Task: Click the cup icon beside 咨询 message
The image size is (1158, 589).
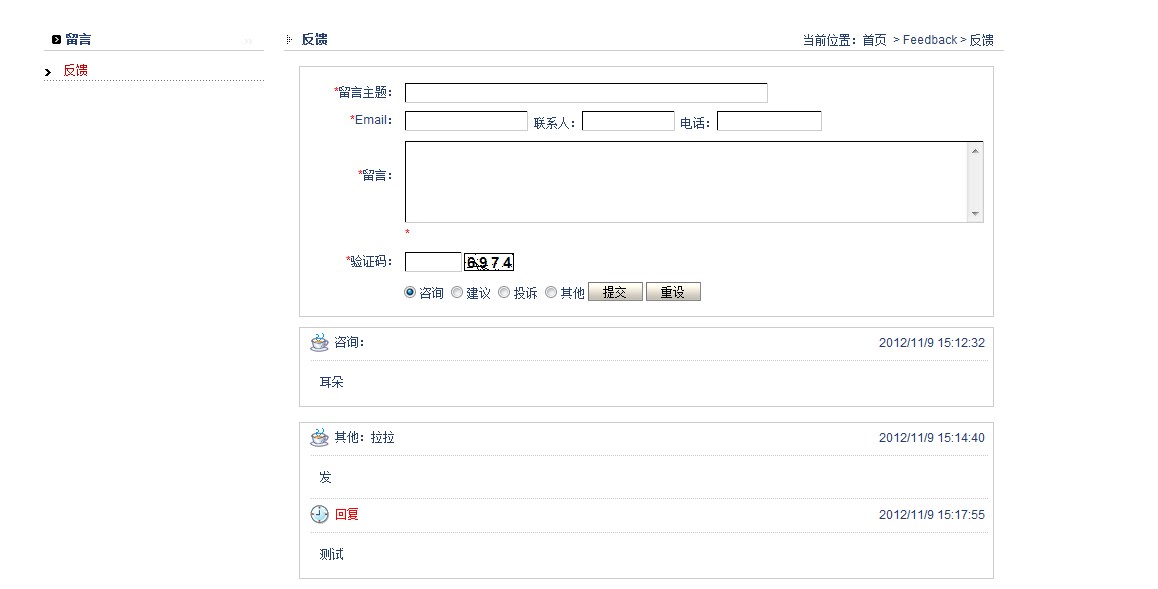Action: pyautogui.click(x=319, y=343)
